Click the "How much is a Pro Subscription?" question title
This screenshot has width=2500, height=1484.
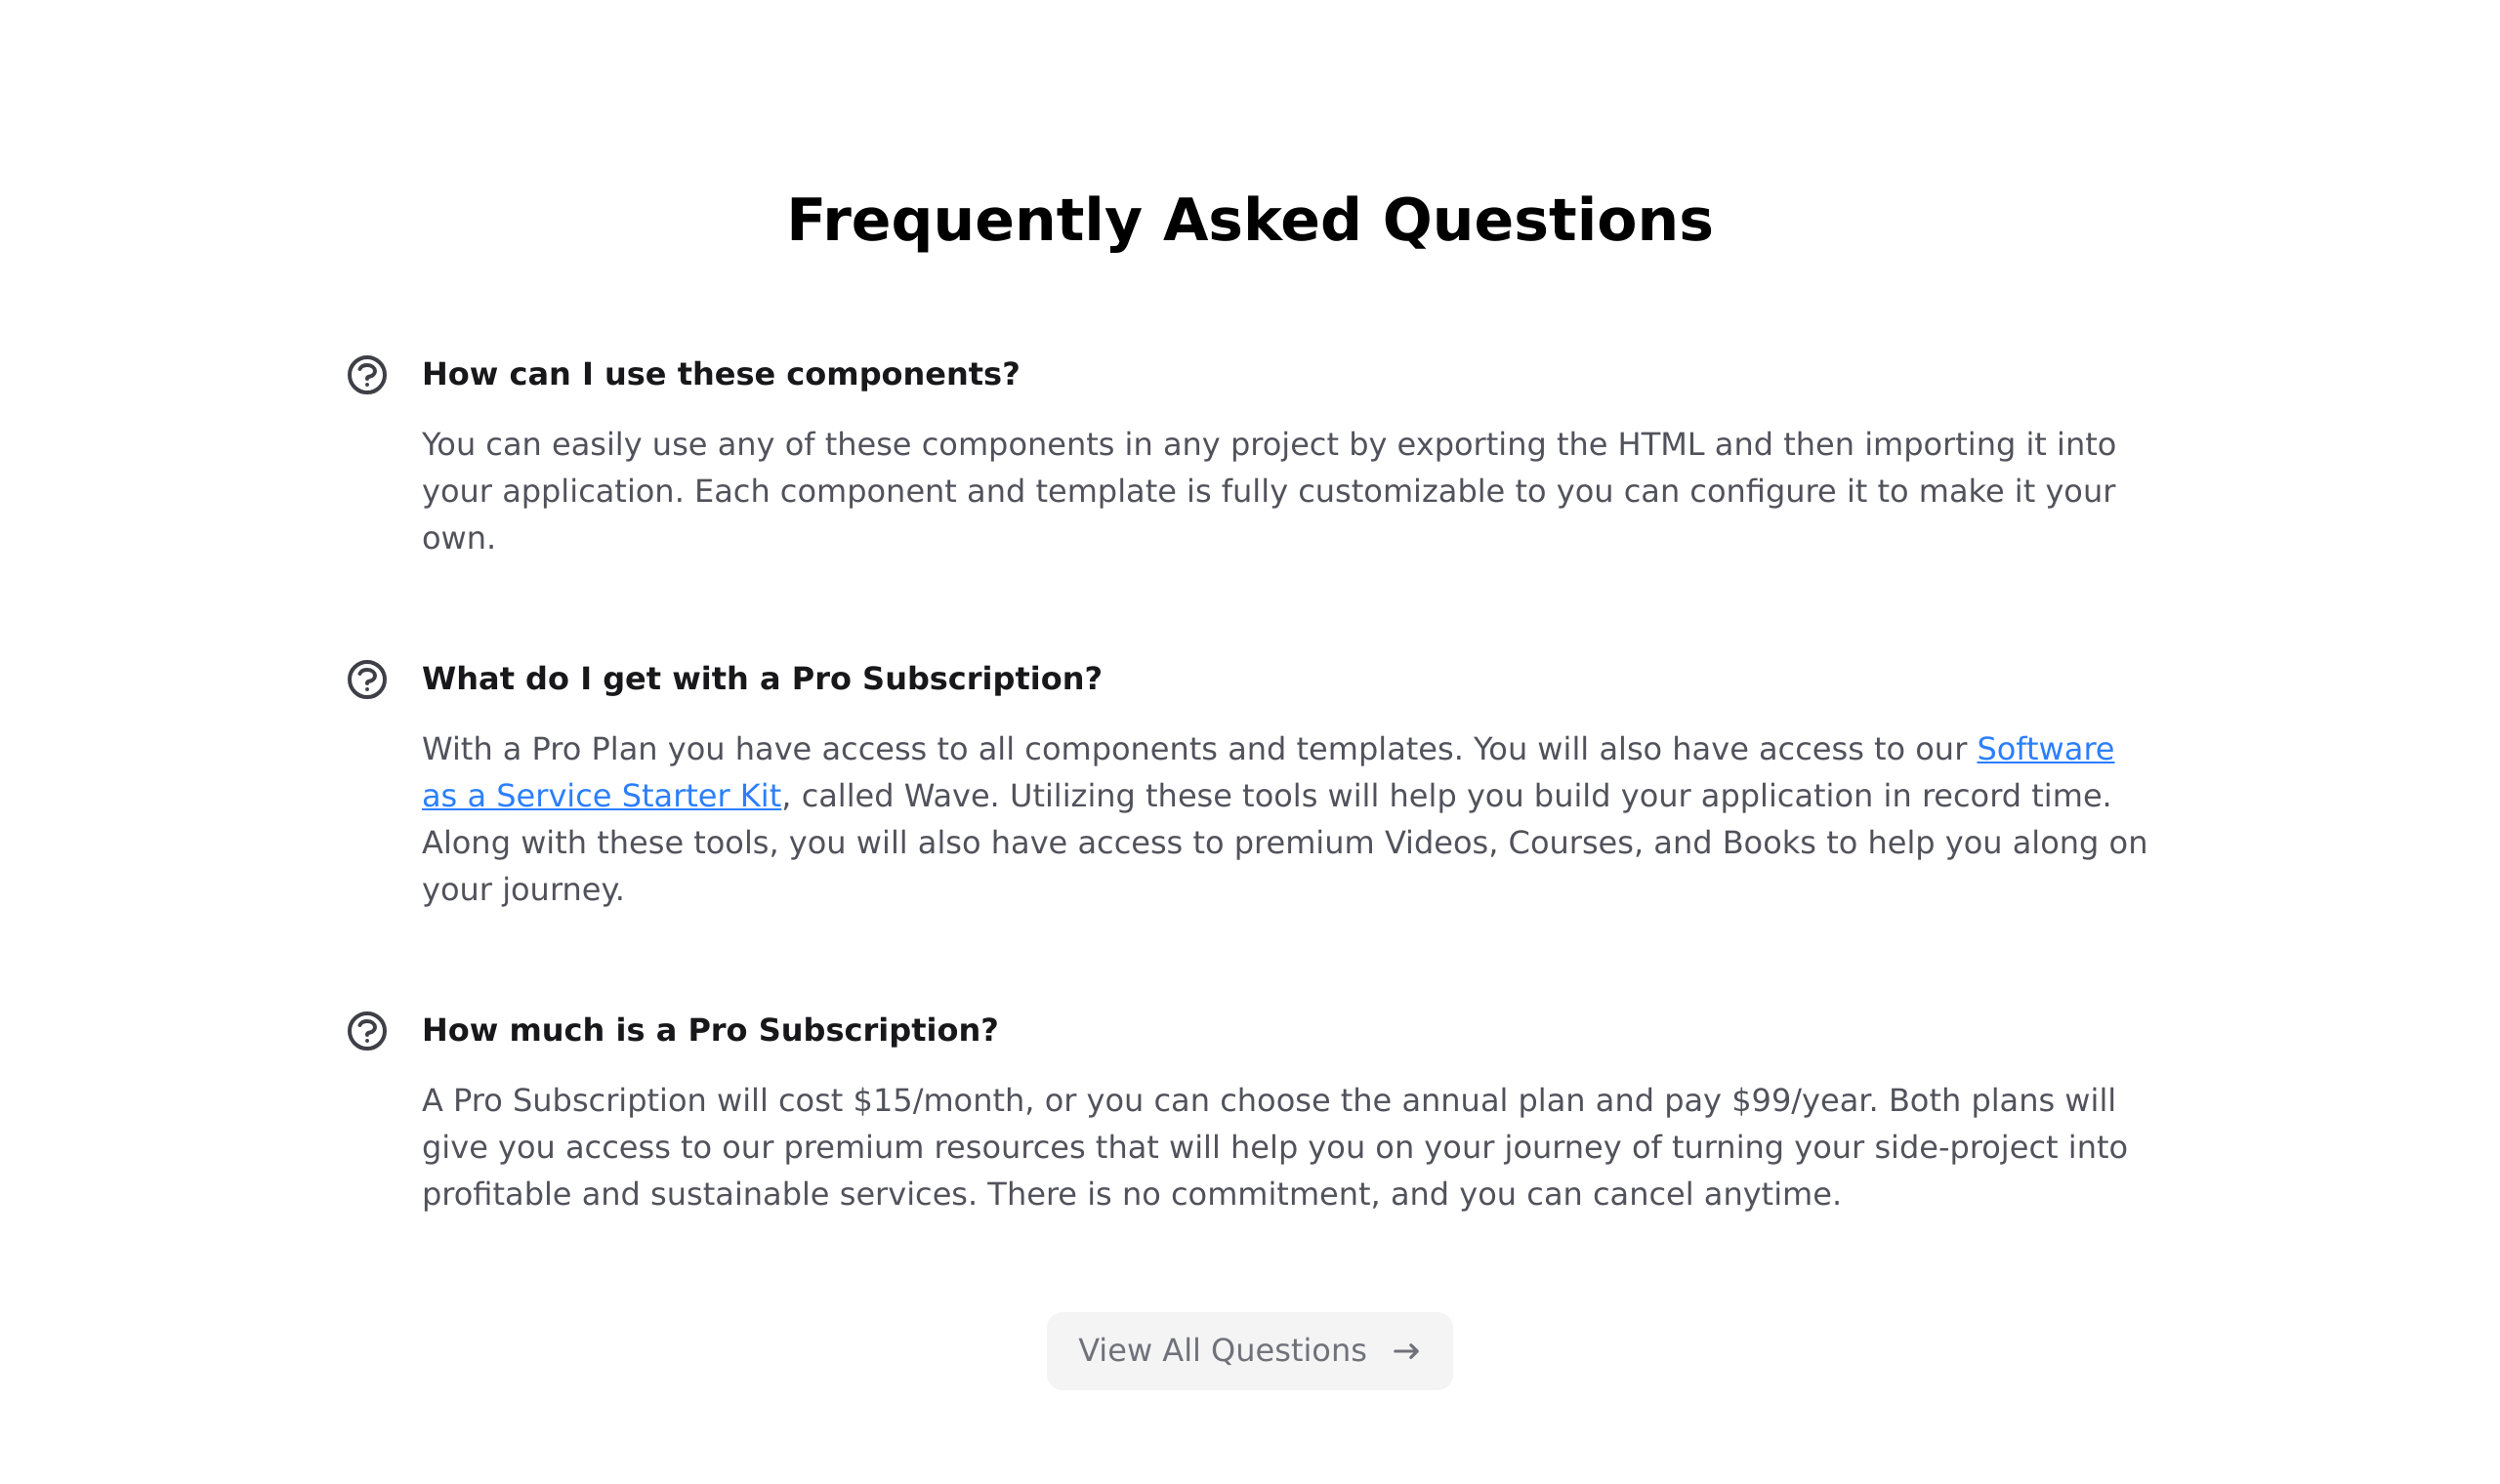coord(710,1030)
